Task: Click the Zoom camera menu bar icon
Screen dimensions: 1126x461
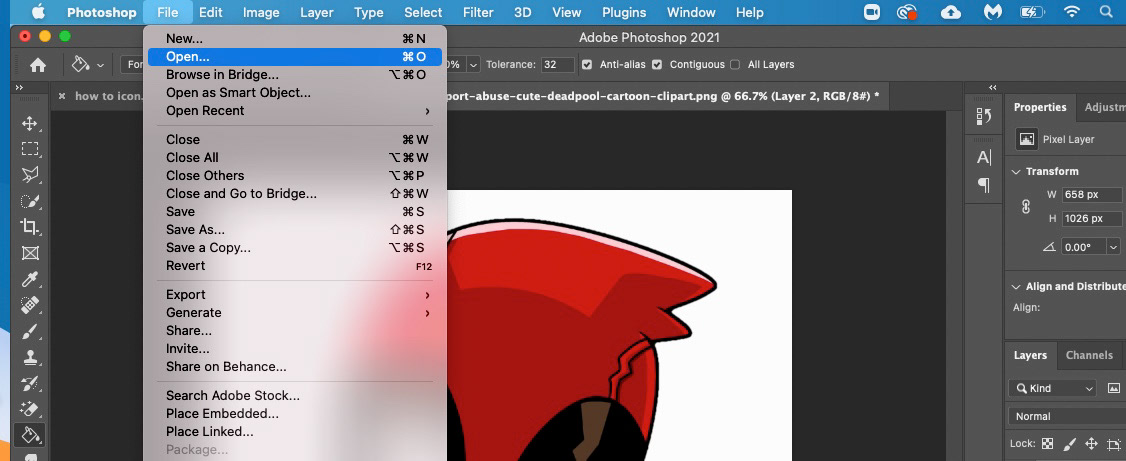Action: [873, 12]
